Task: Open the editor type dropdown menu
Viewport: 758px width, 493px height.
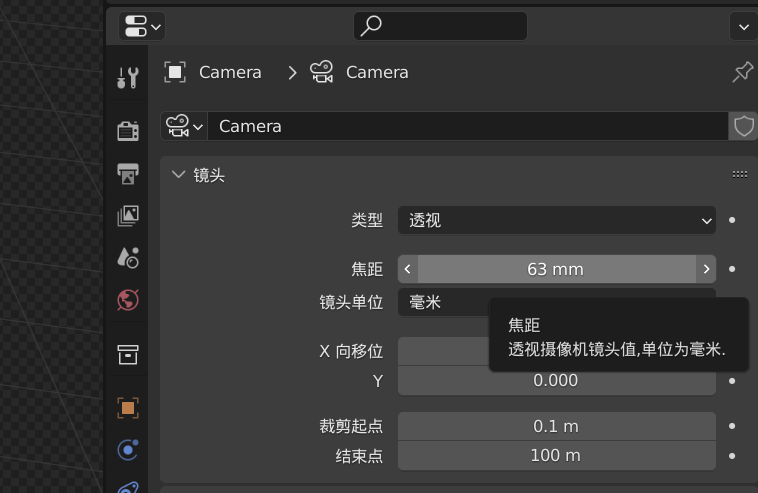Action: point(142,26)
